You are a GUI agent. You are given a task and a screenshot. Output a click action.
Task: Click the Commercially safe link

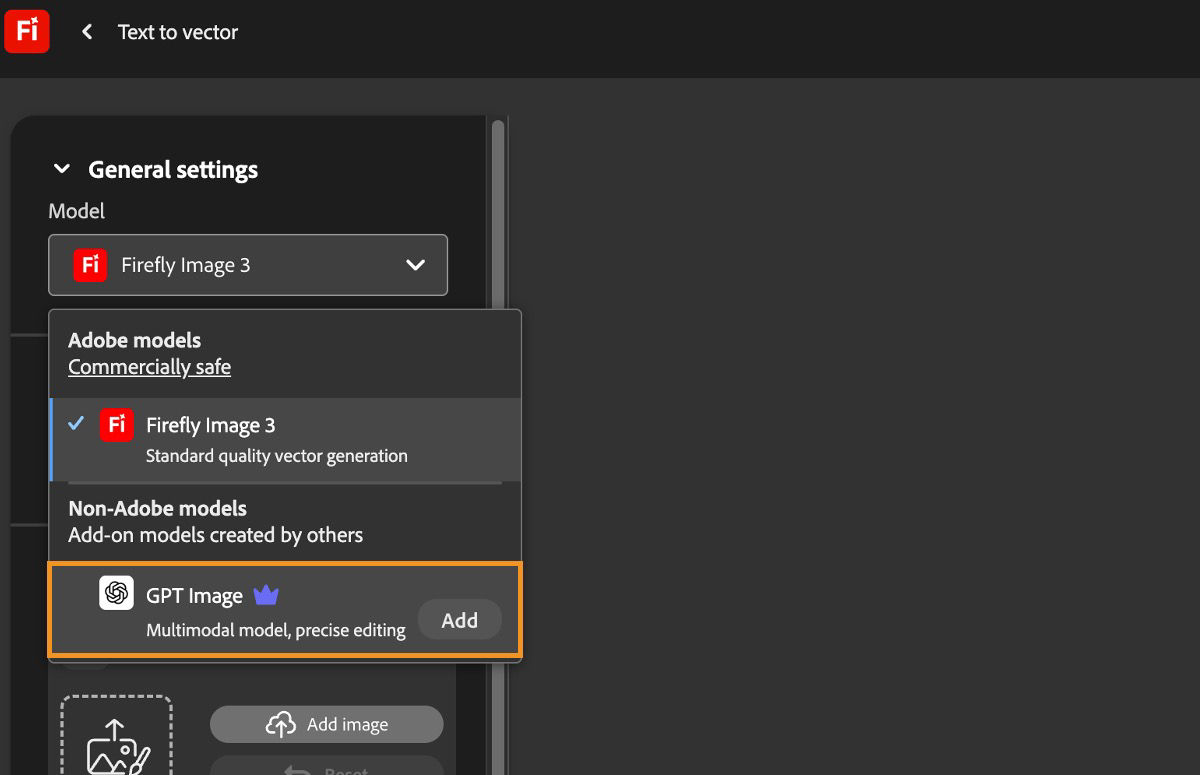[149, 367]
